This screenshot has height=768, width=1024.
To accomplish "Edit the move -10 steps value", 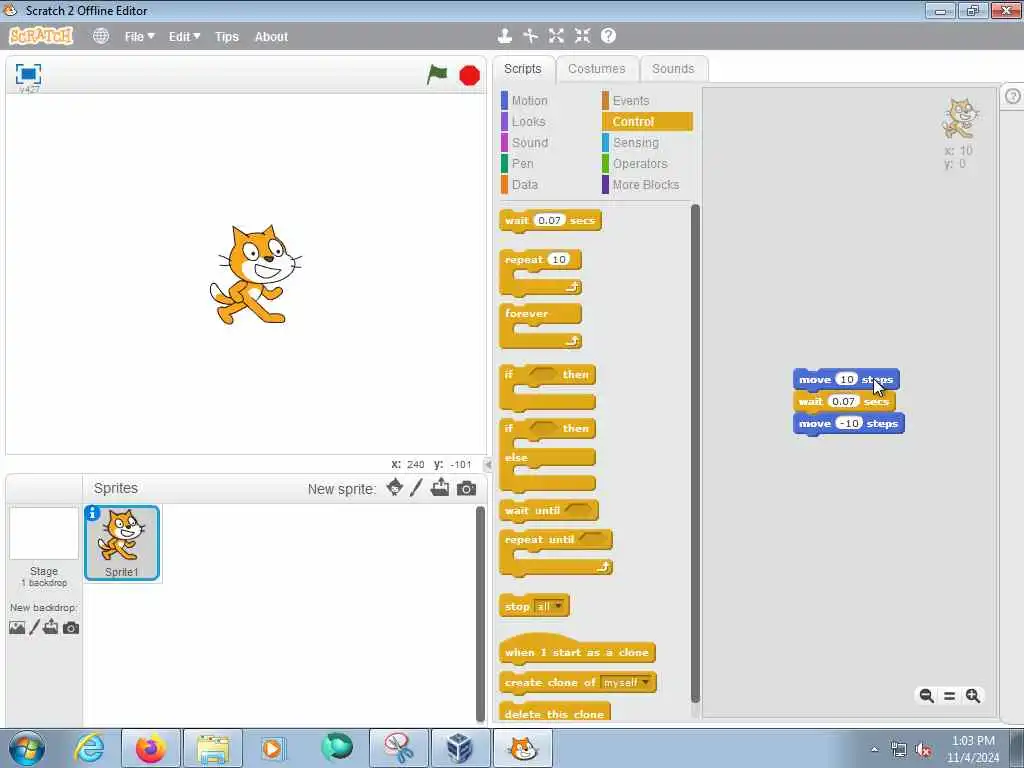I will pos(849,424).
